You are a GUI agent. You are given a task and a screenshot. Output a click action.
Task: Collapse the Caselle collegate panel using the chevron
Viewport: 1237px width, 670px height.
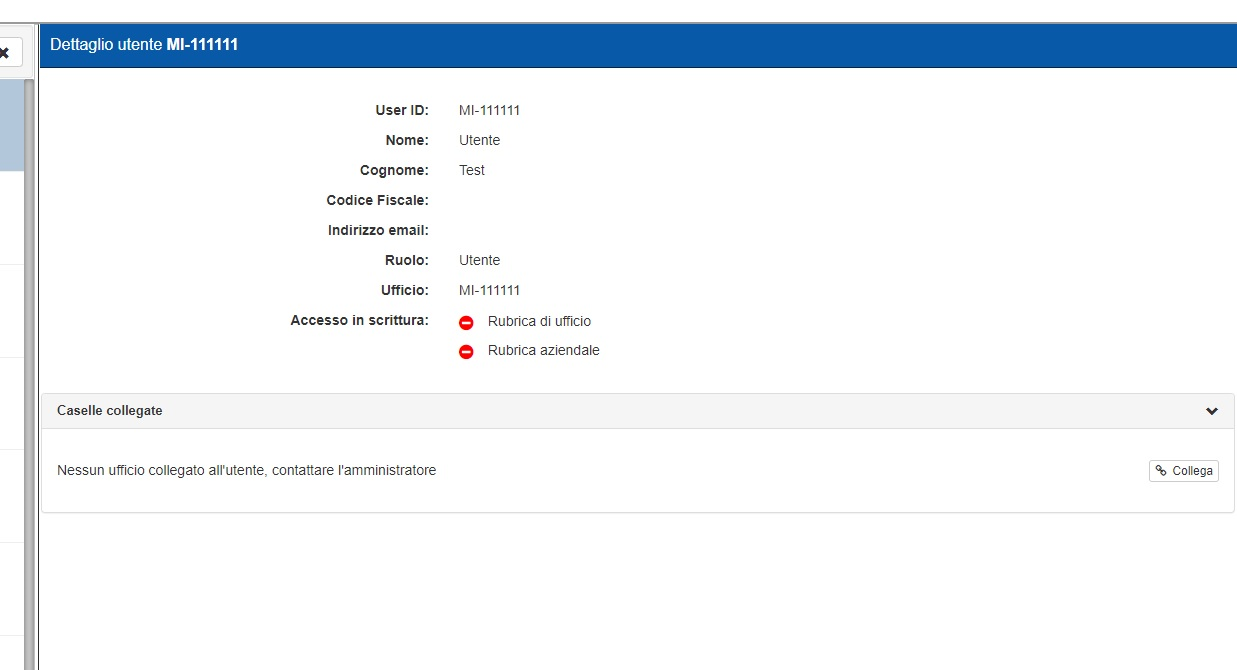coord(1211,411)
